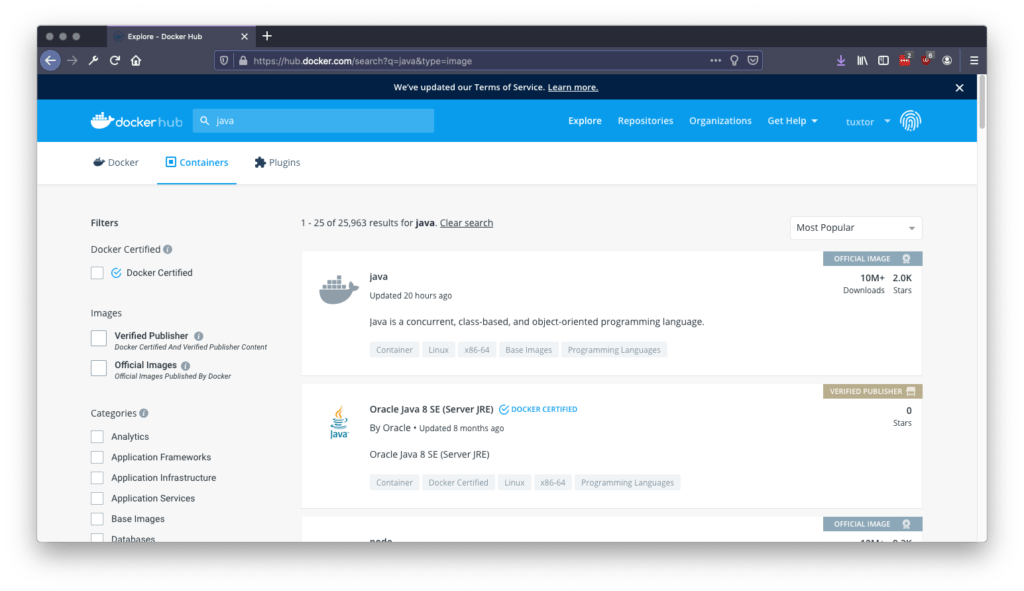The image size is (1024, 591).
Task: Click the page vertical scrollbar thumb
Action: pyautogui.click(x=982, y=101)
